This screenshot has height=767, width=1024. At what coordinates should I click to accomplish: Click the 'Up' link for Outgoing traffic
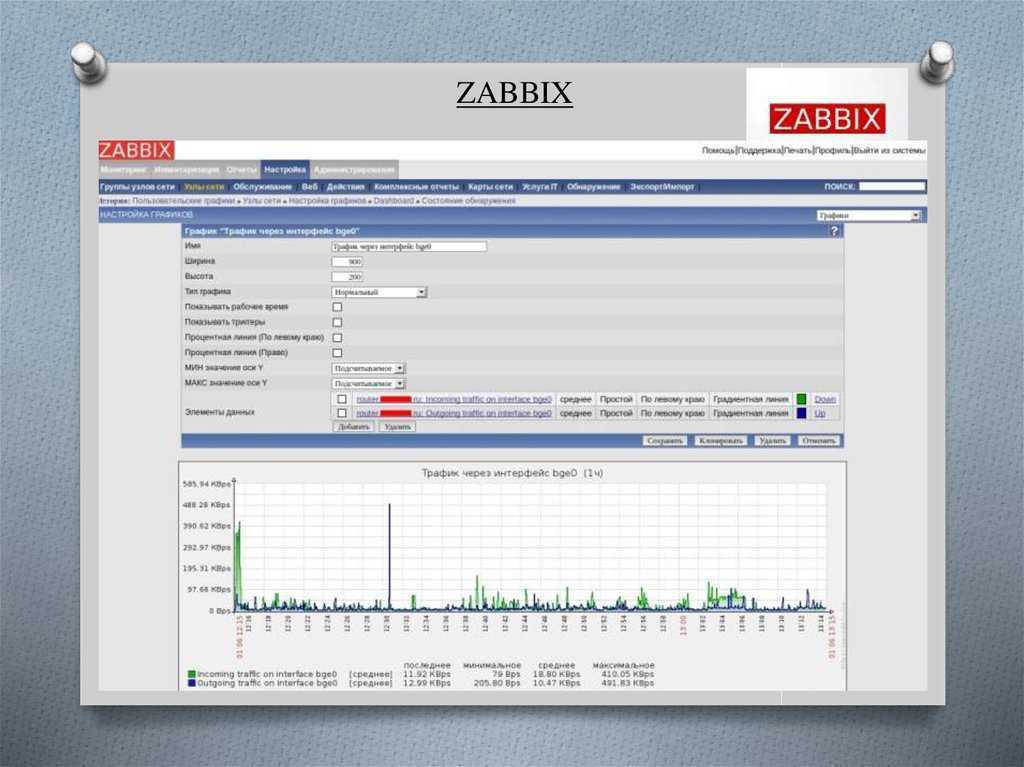click(x=820, y=414)
